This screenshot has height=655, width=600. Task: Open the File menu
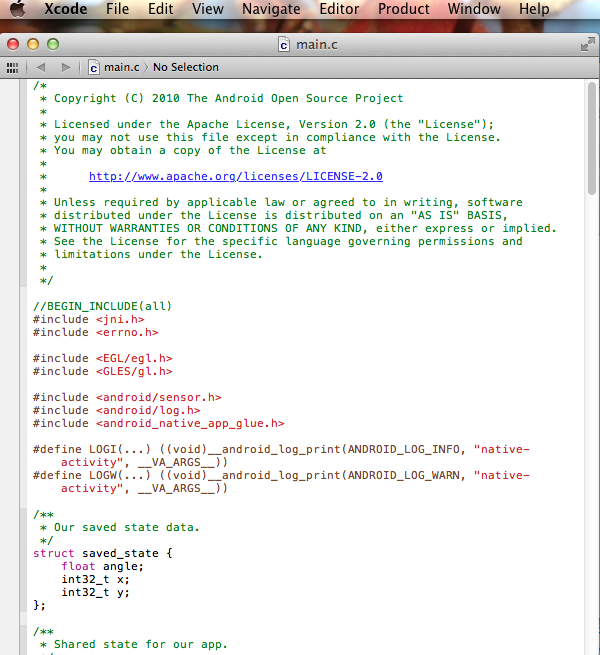(117, 9)
